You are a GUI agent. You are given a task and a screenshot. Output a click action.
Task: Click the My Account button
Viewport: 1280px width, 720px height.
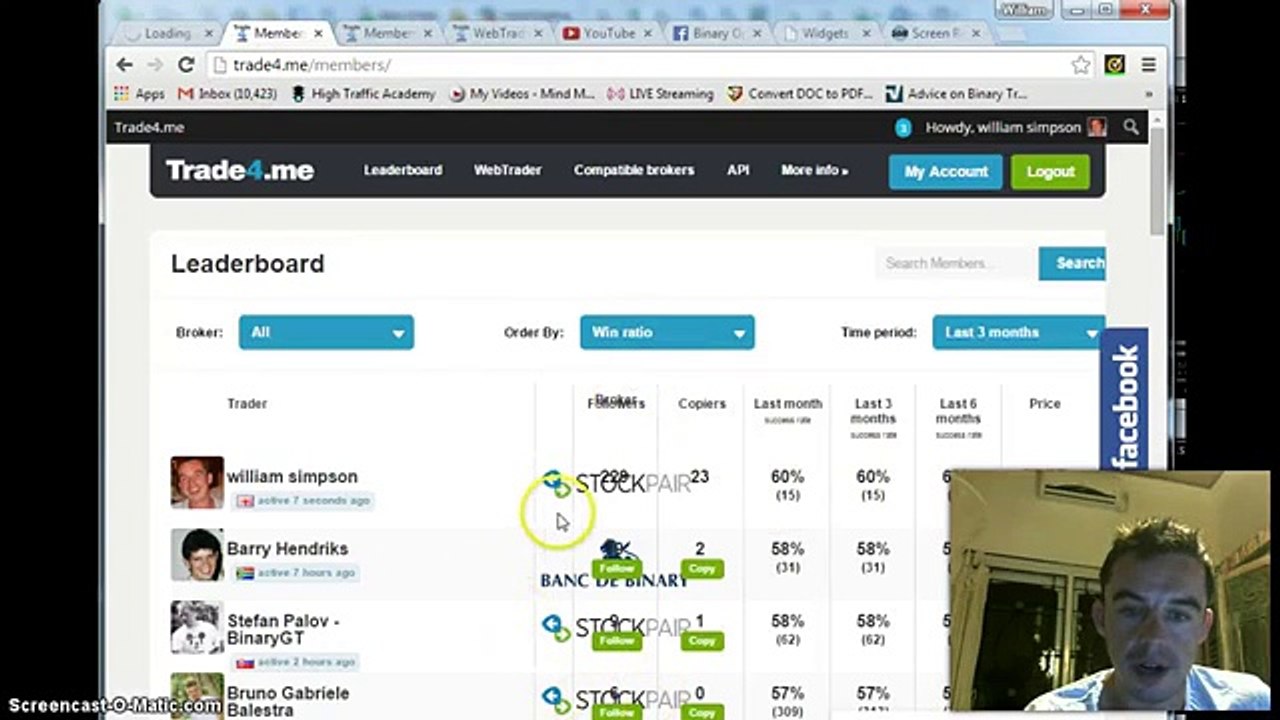pyautogui.click(x=946, y=171)
